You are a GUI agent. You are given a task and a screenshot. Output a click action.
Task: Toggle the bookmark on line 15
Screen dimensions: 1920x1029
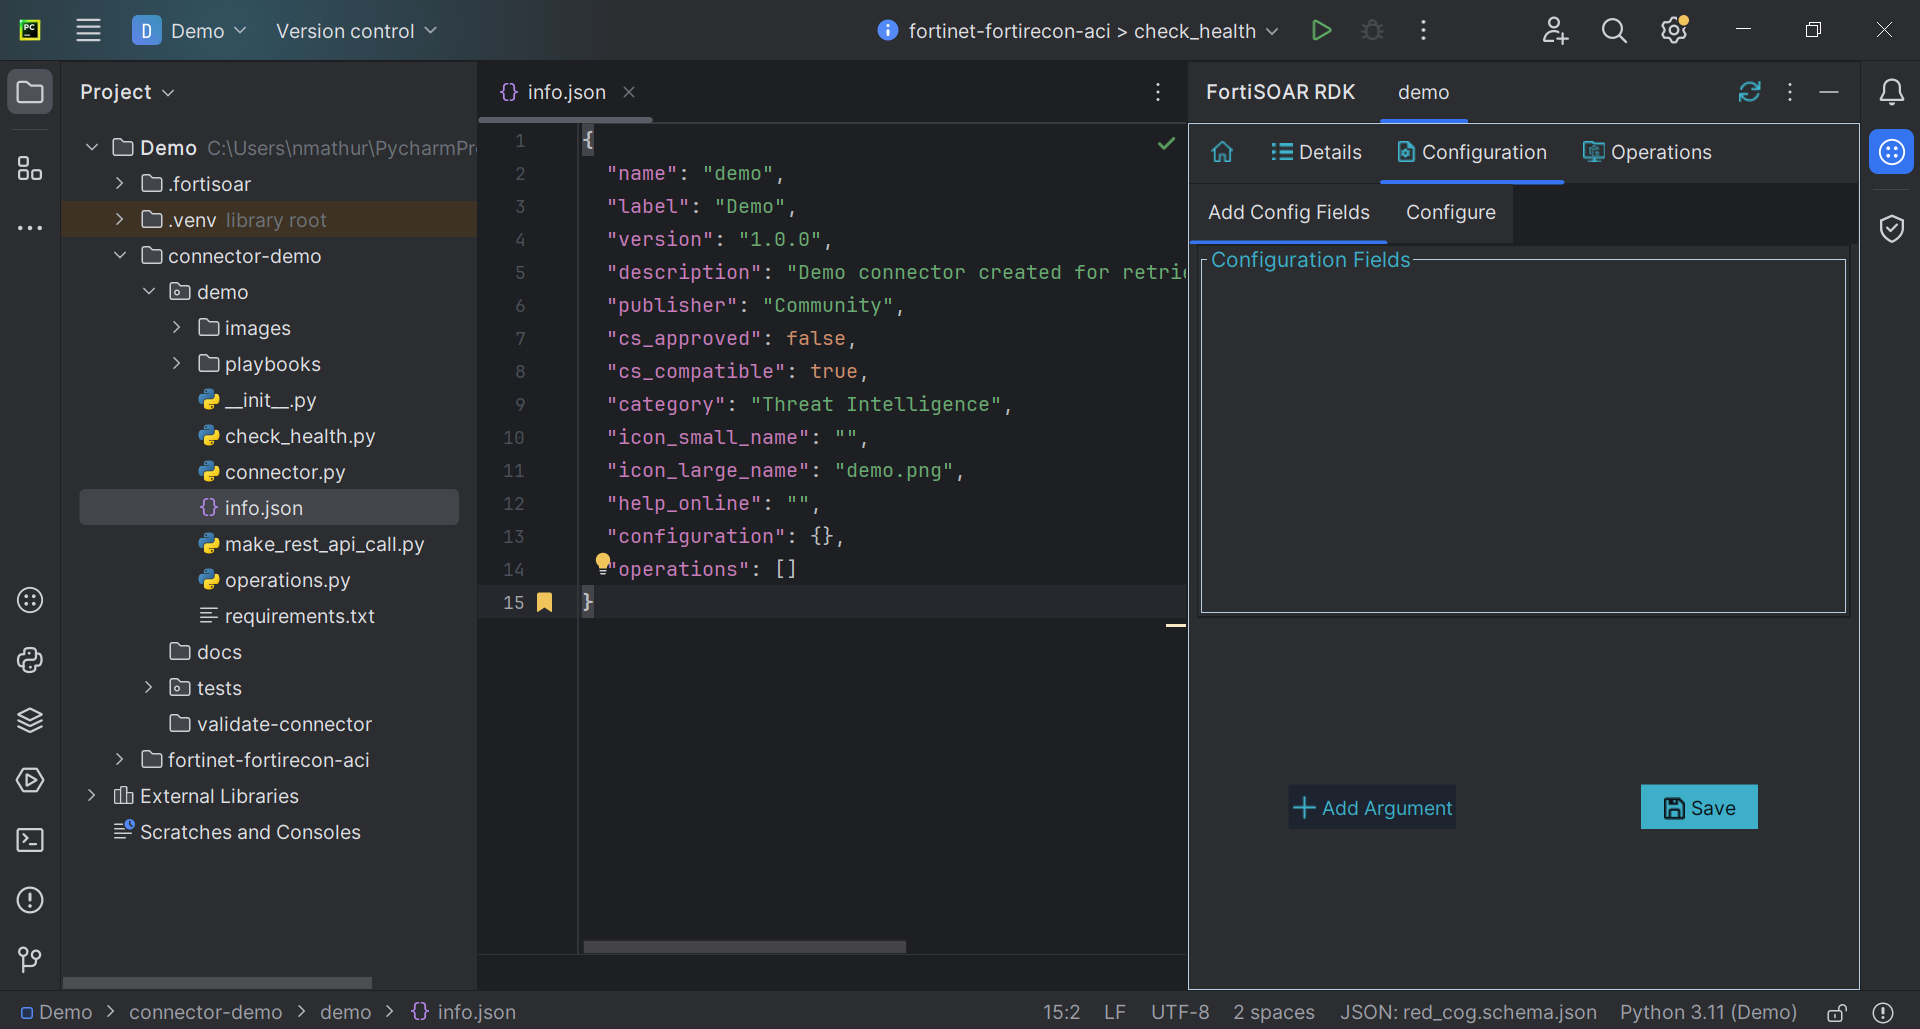click(544, 602)
